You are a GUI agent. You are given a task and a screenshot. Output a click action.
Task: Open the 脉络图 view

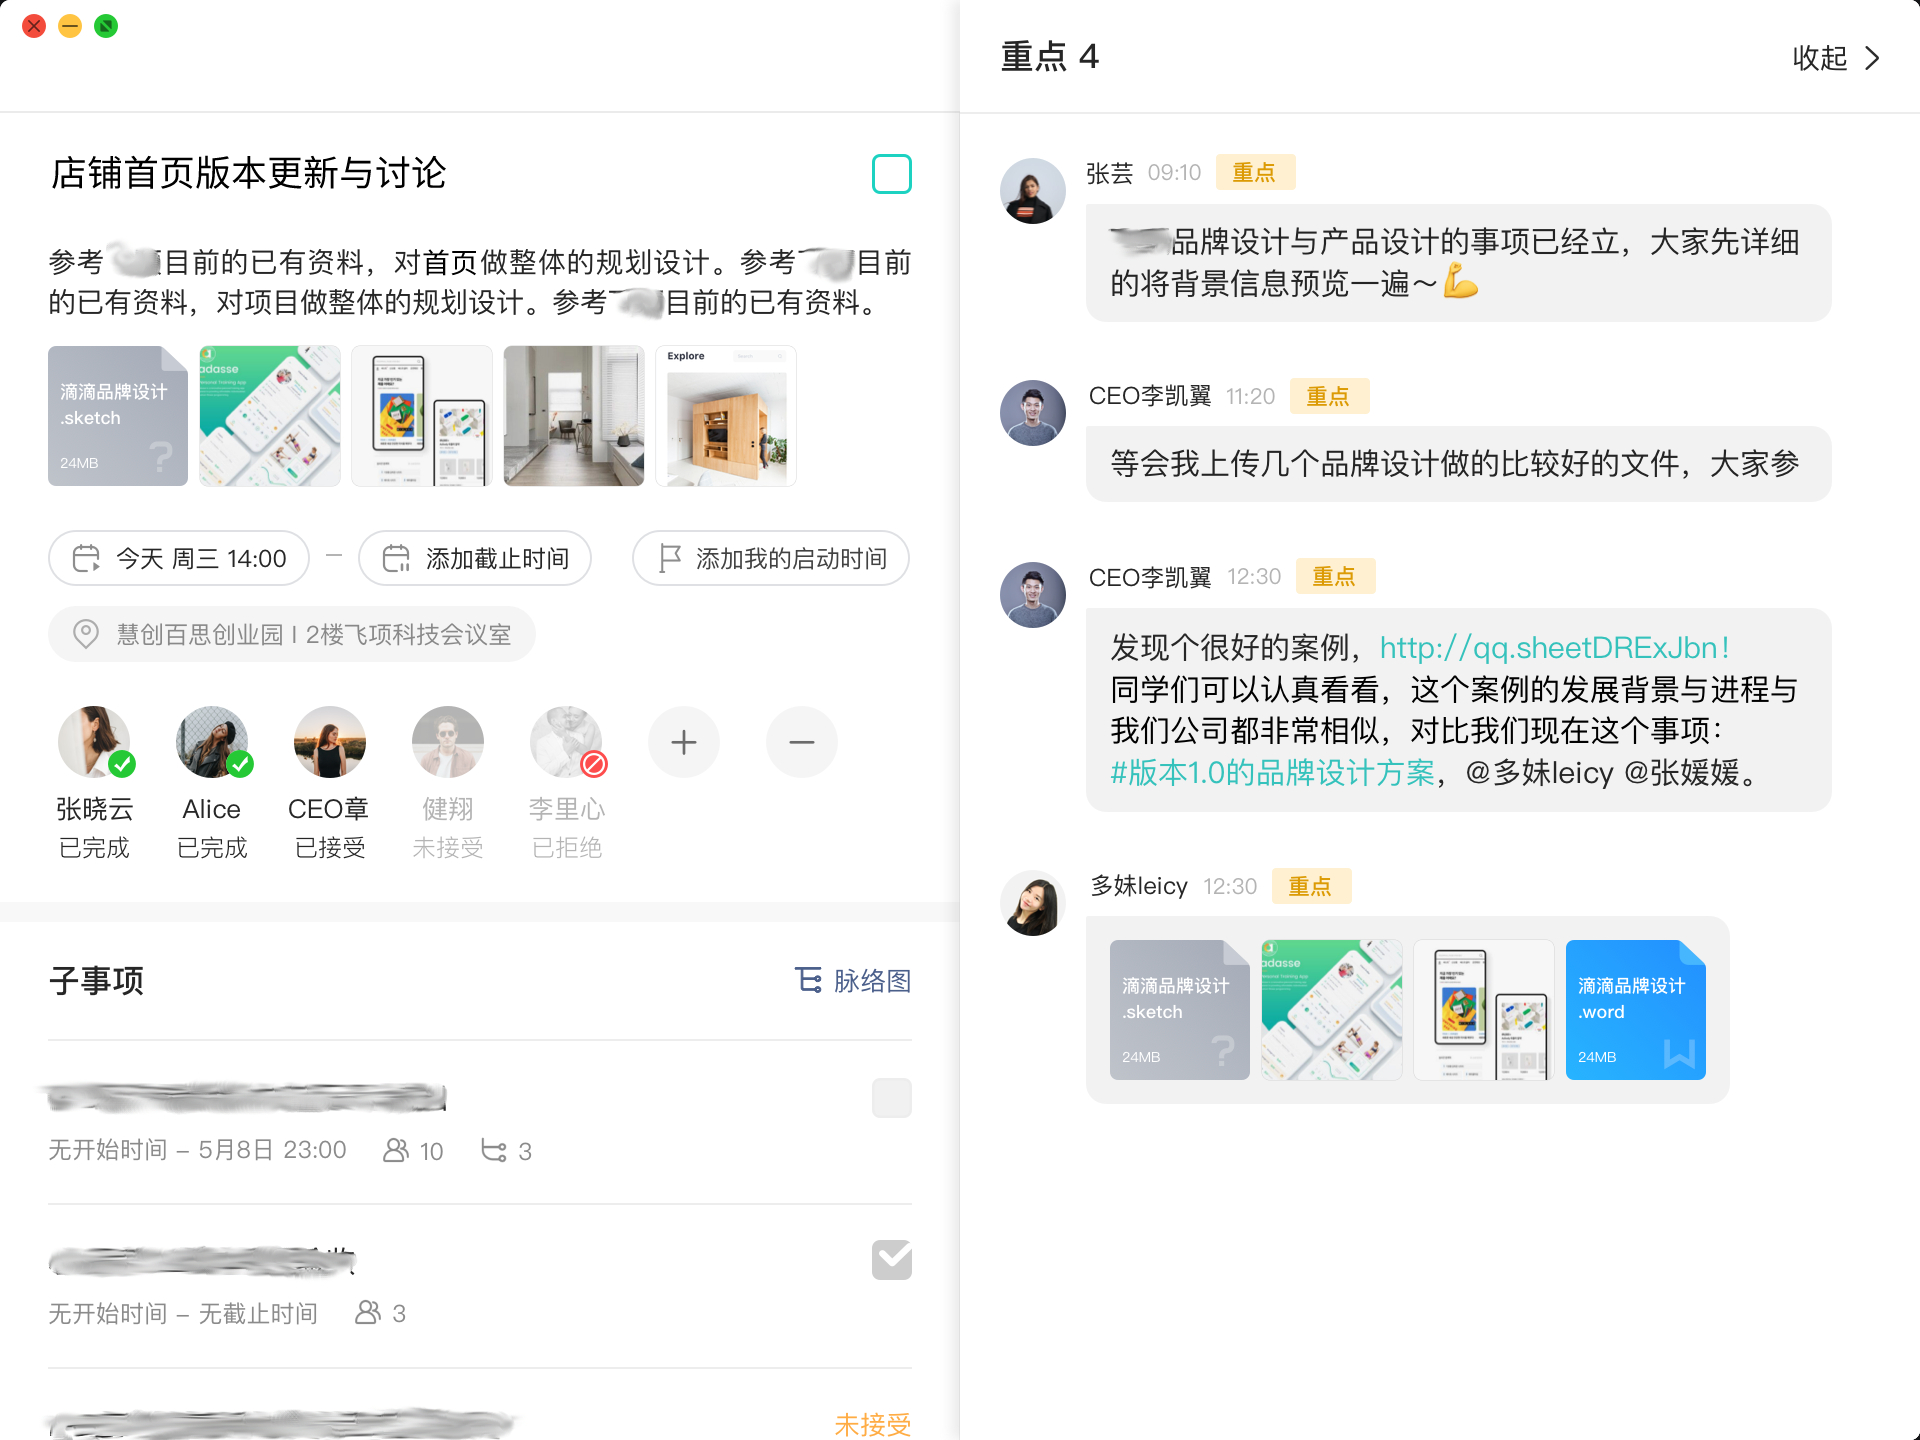853,981
